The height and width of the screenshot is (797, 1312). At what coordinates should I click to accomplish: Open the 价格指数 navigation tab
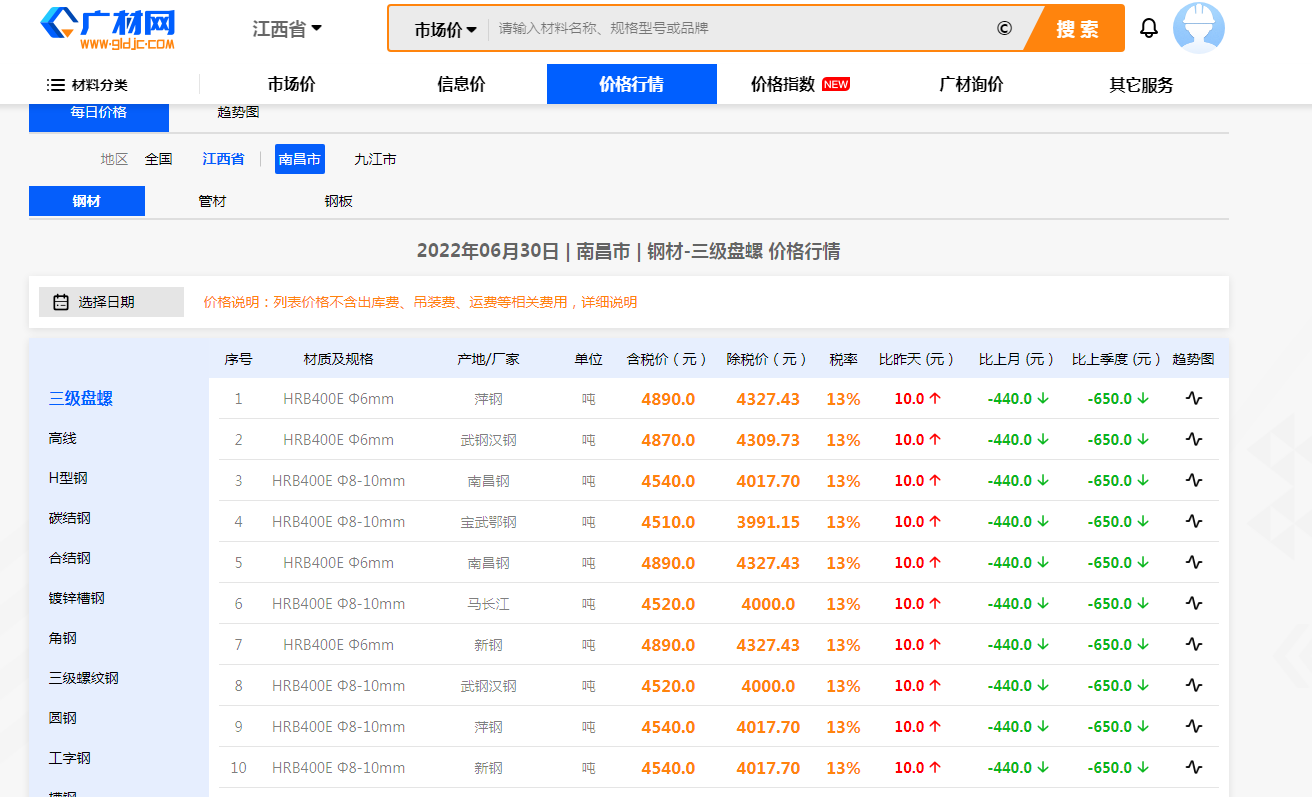coord(800,84)
